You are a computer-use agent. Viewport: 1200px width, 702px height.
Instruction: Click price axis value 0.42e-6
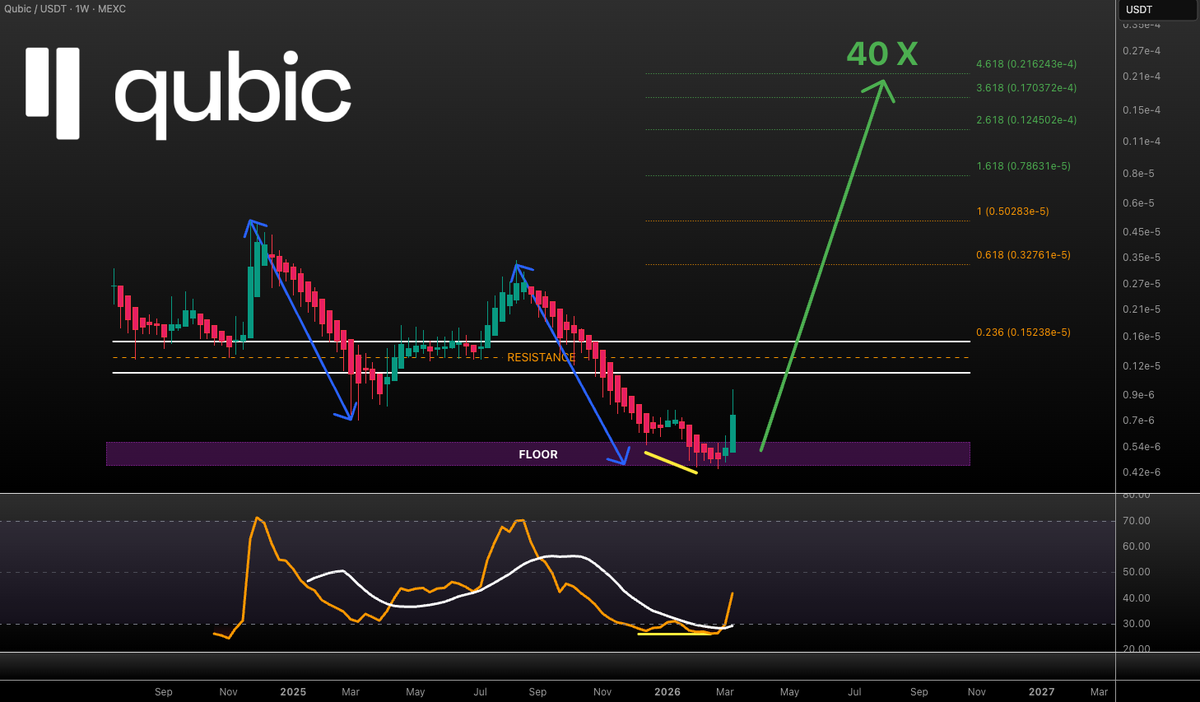click(x=1143, y=472)
